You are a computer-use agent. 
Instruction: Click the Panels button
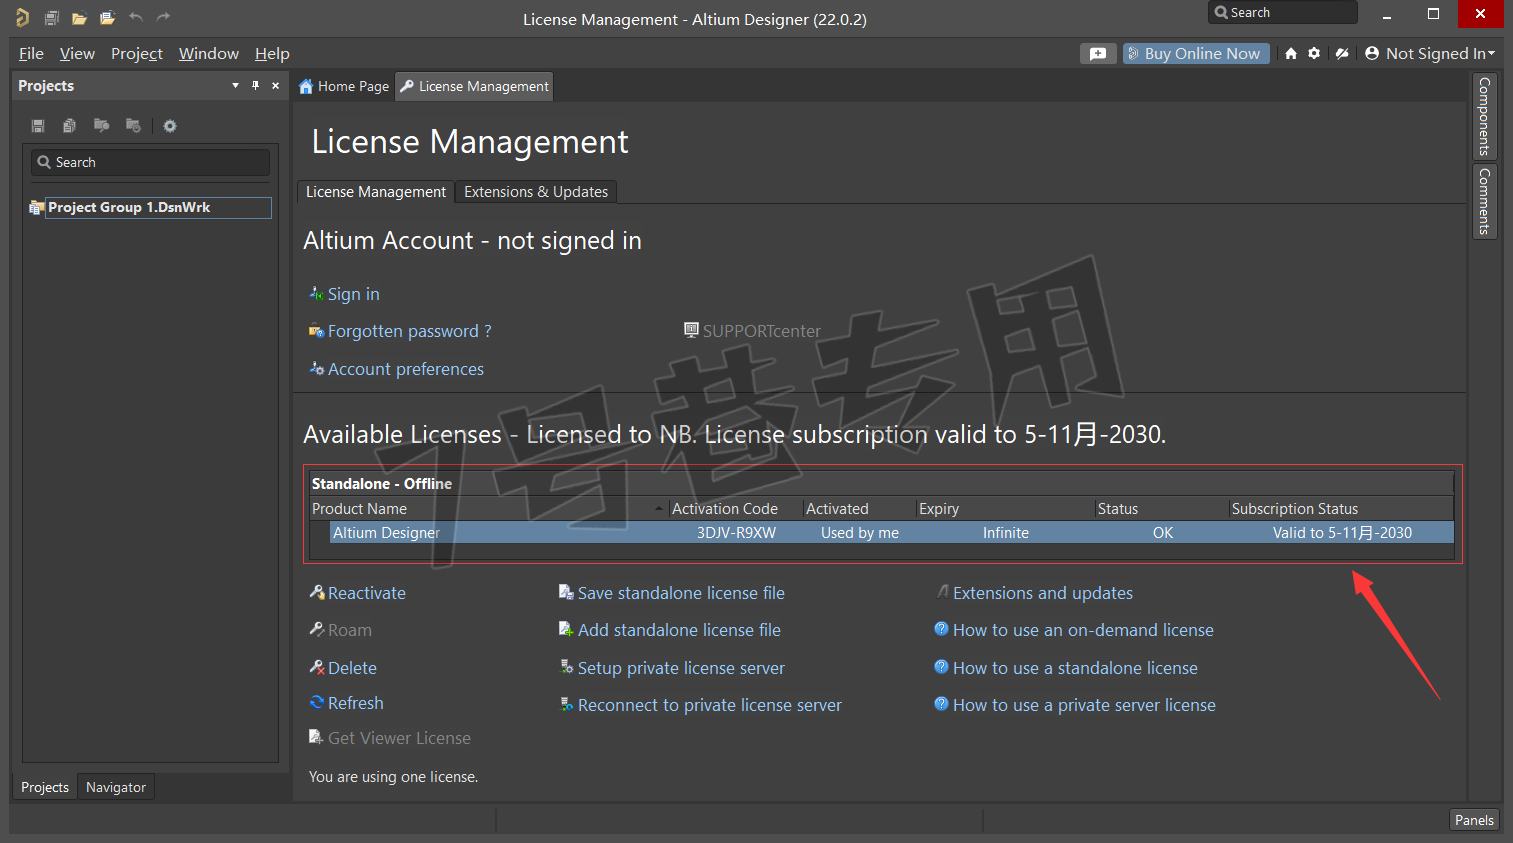pos(1474,820)
